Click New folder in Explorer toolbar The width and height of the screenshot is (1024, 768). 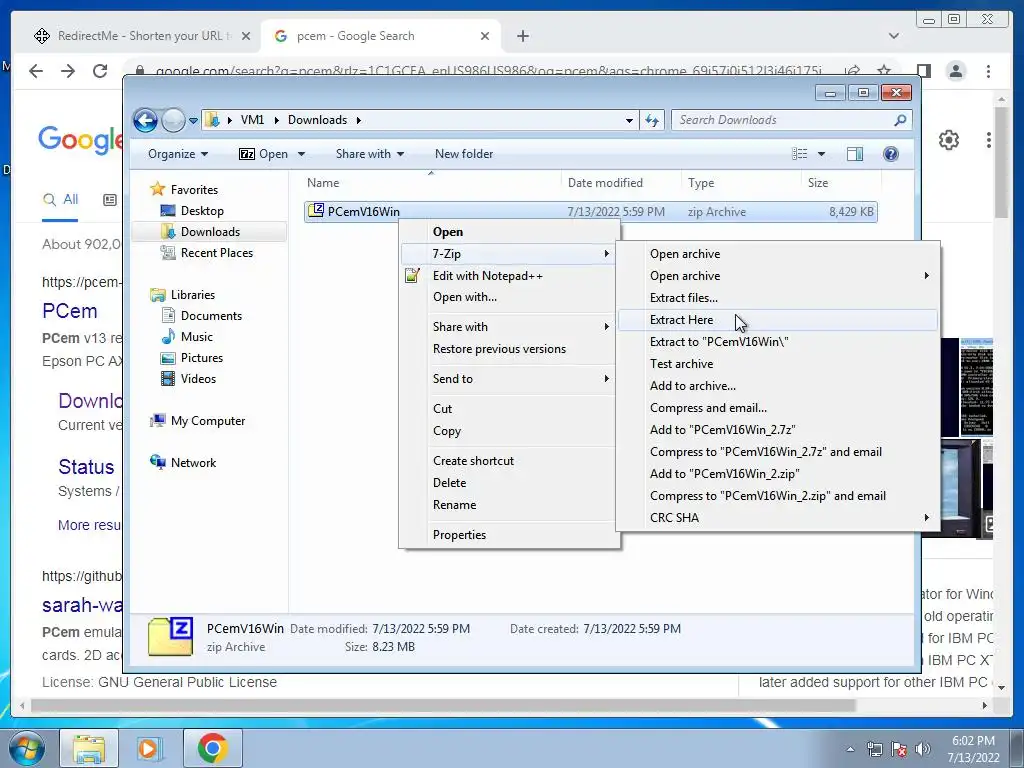click(464, 154)
